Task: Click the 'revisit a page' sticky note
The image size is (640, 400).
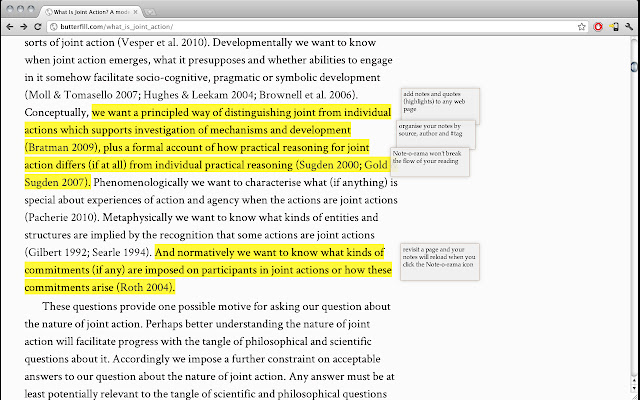Action: [x=439, y=260]
